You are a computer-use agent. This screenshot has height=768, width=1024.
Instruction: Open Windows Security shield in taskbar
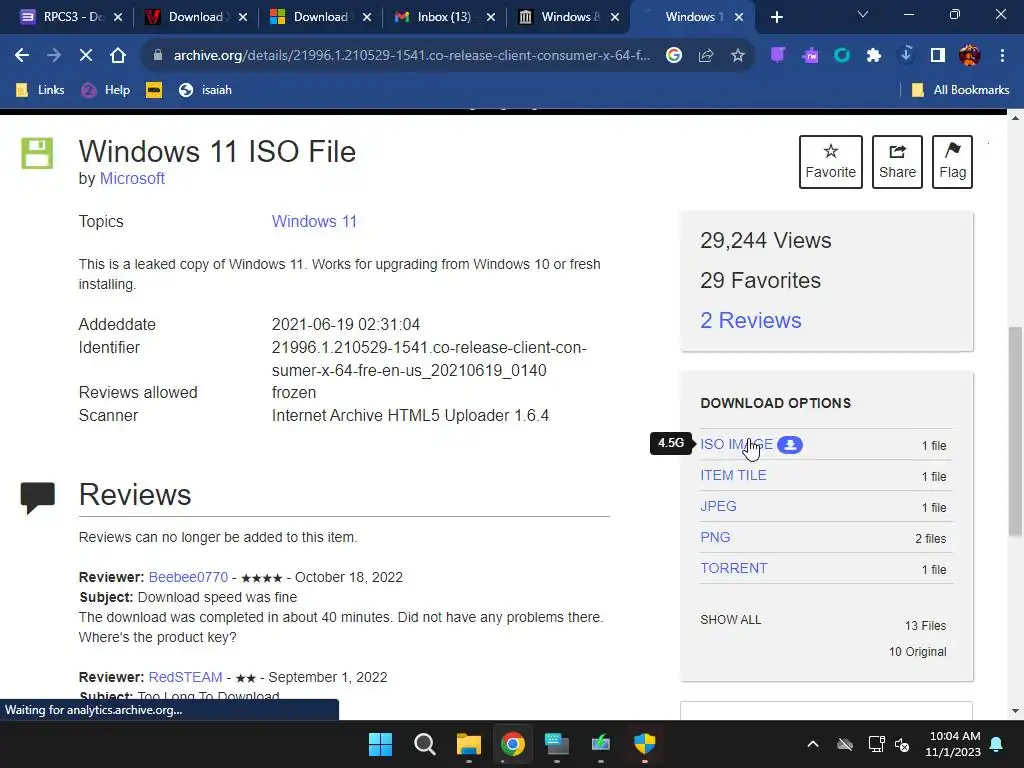645,744
